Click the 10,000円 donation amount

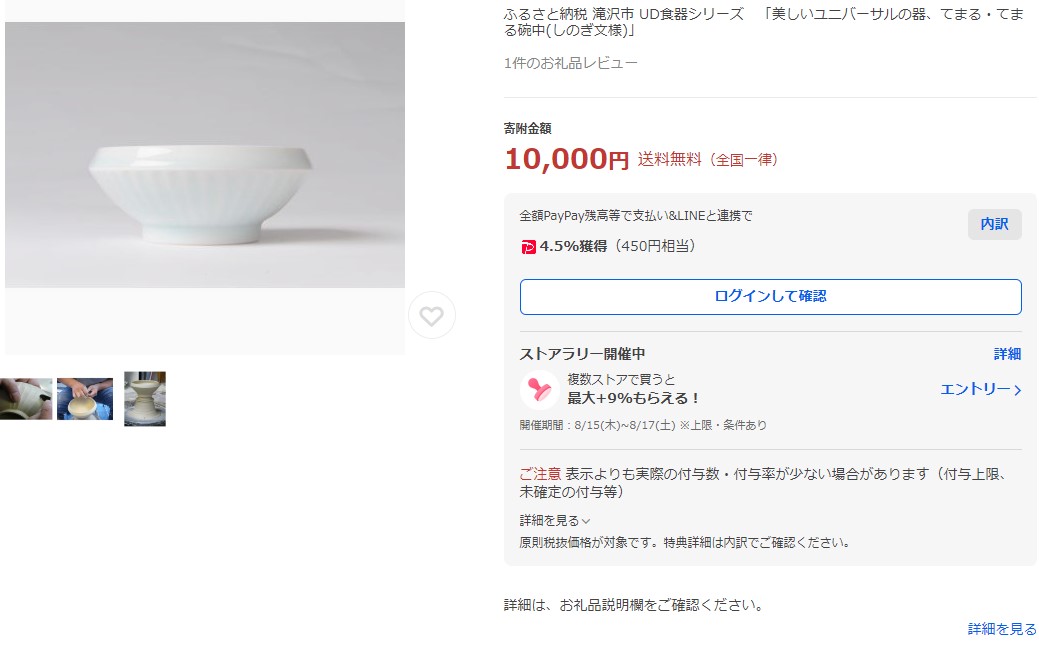566,159
